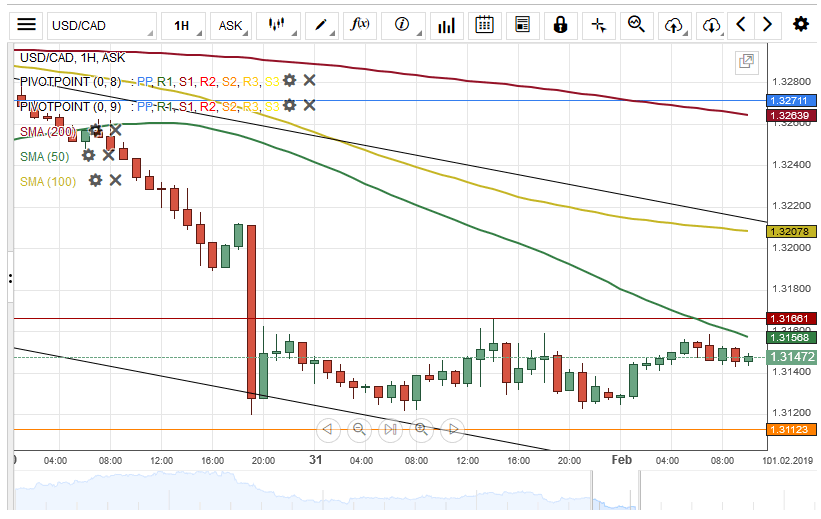The height and width of the screenshot is (519, 821).
Task: Click the SMA (50) legend label
Action: pyautogui.click(x=45, y=157)
